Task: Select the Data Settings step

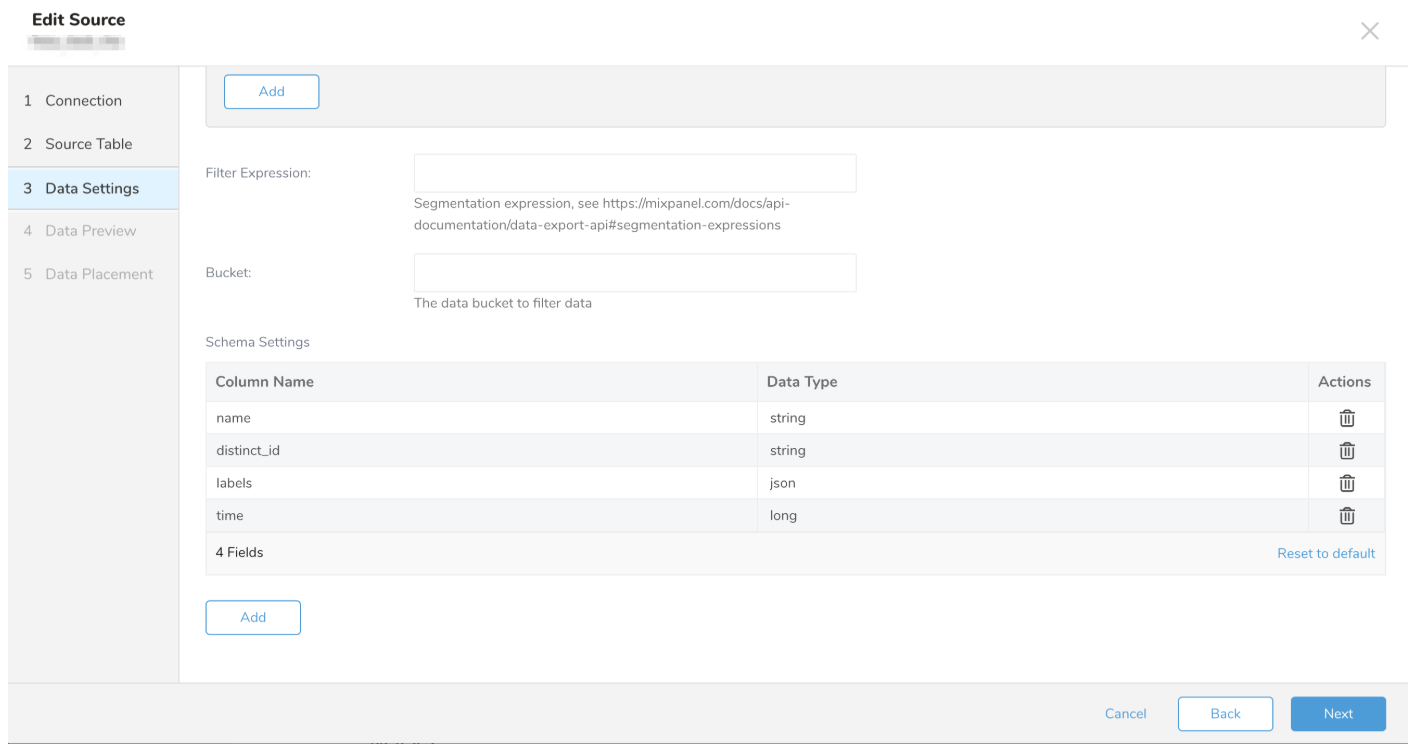Action: [92, 188]
